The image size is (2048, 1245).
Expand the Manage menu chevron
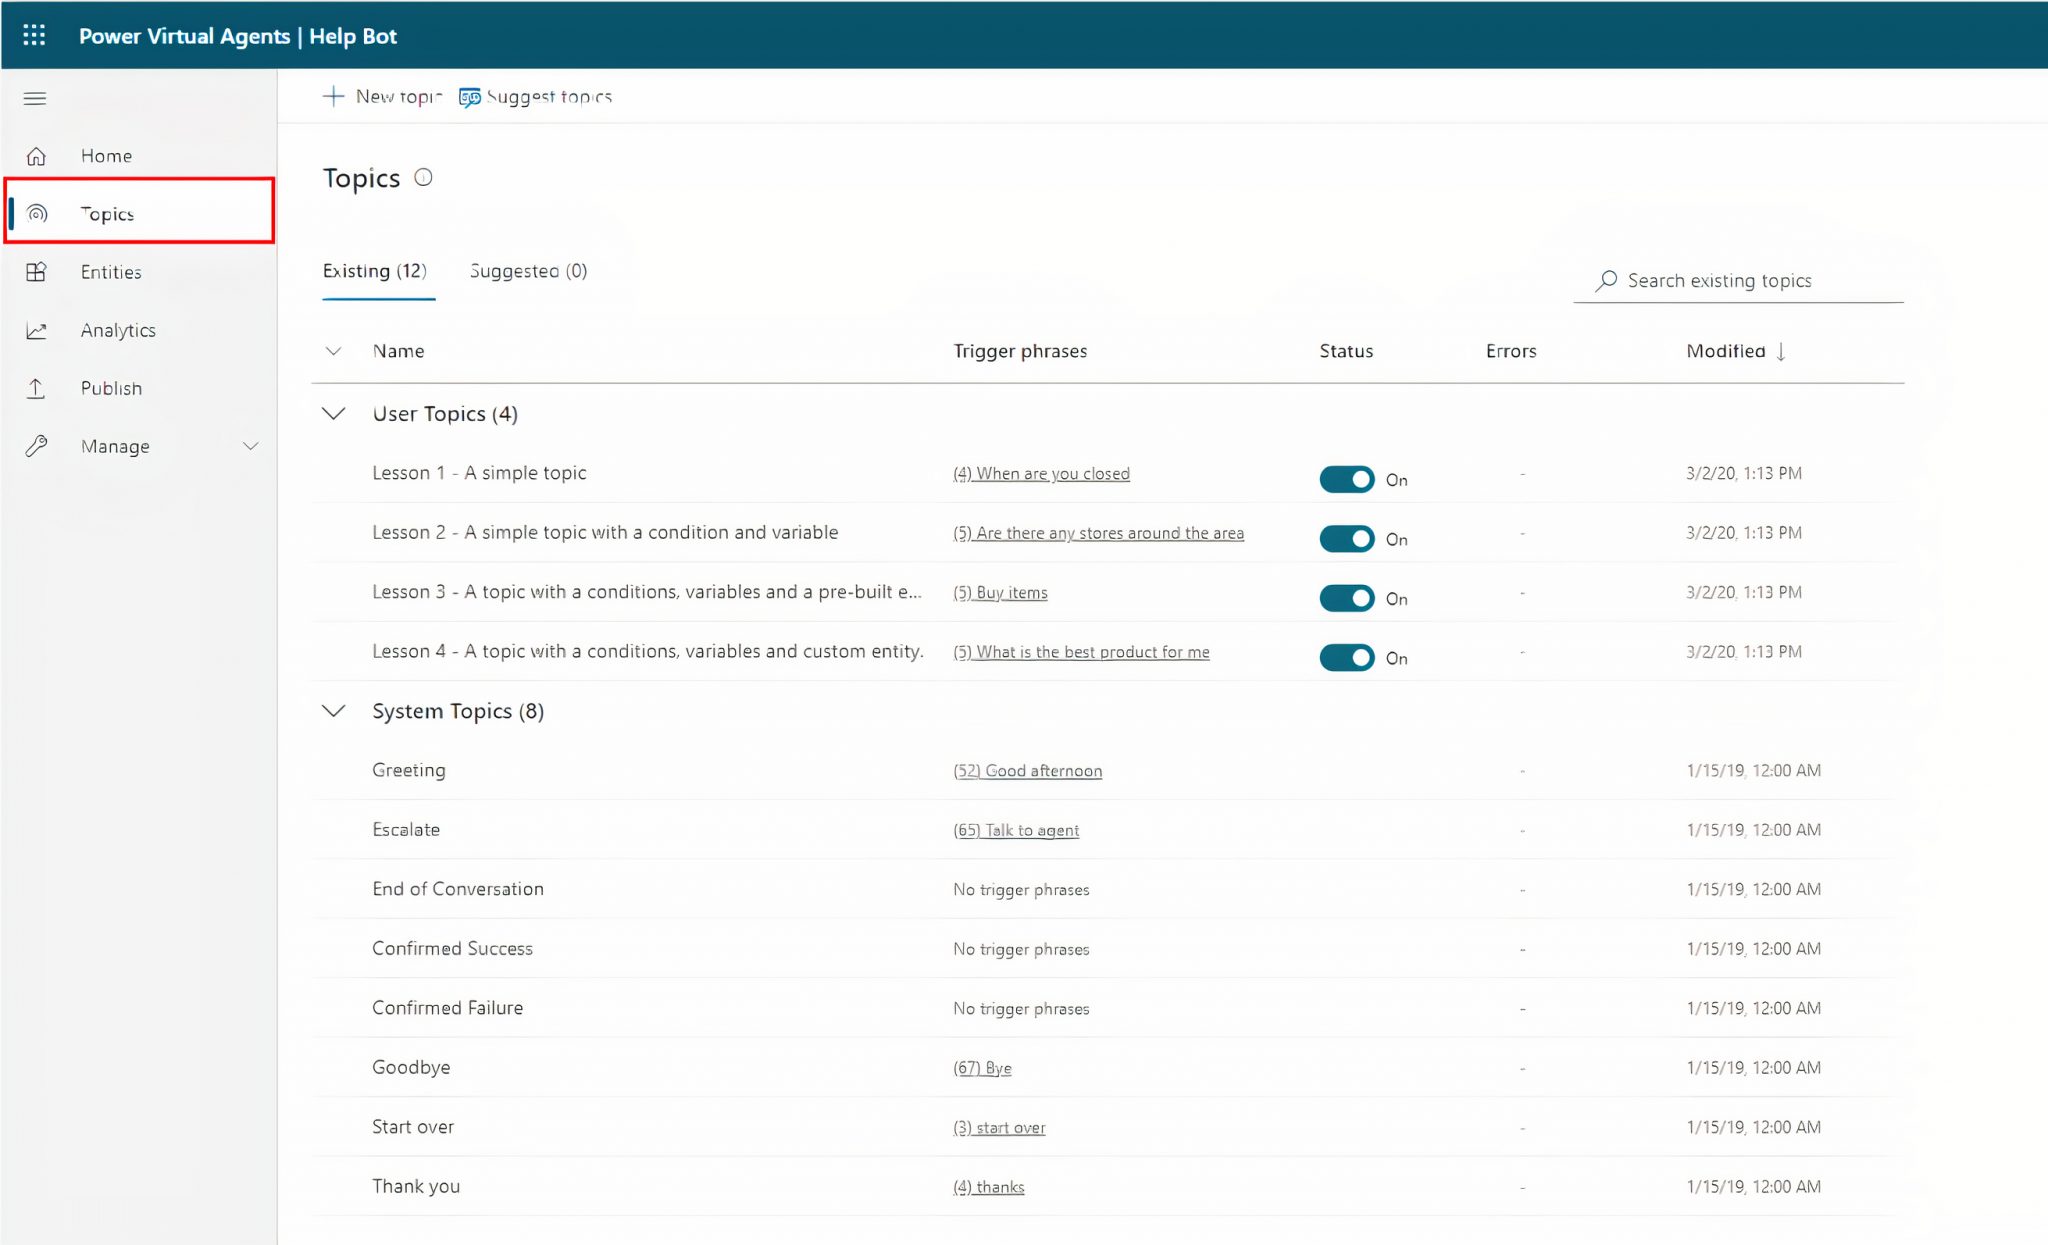(x=251, y=446)
